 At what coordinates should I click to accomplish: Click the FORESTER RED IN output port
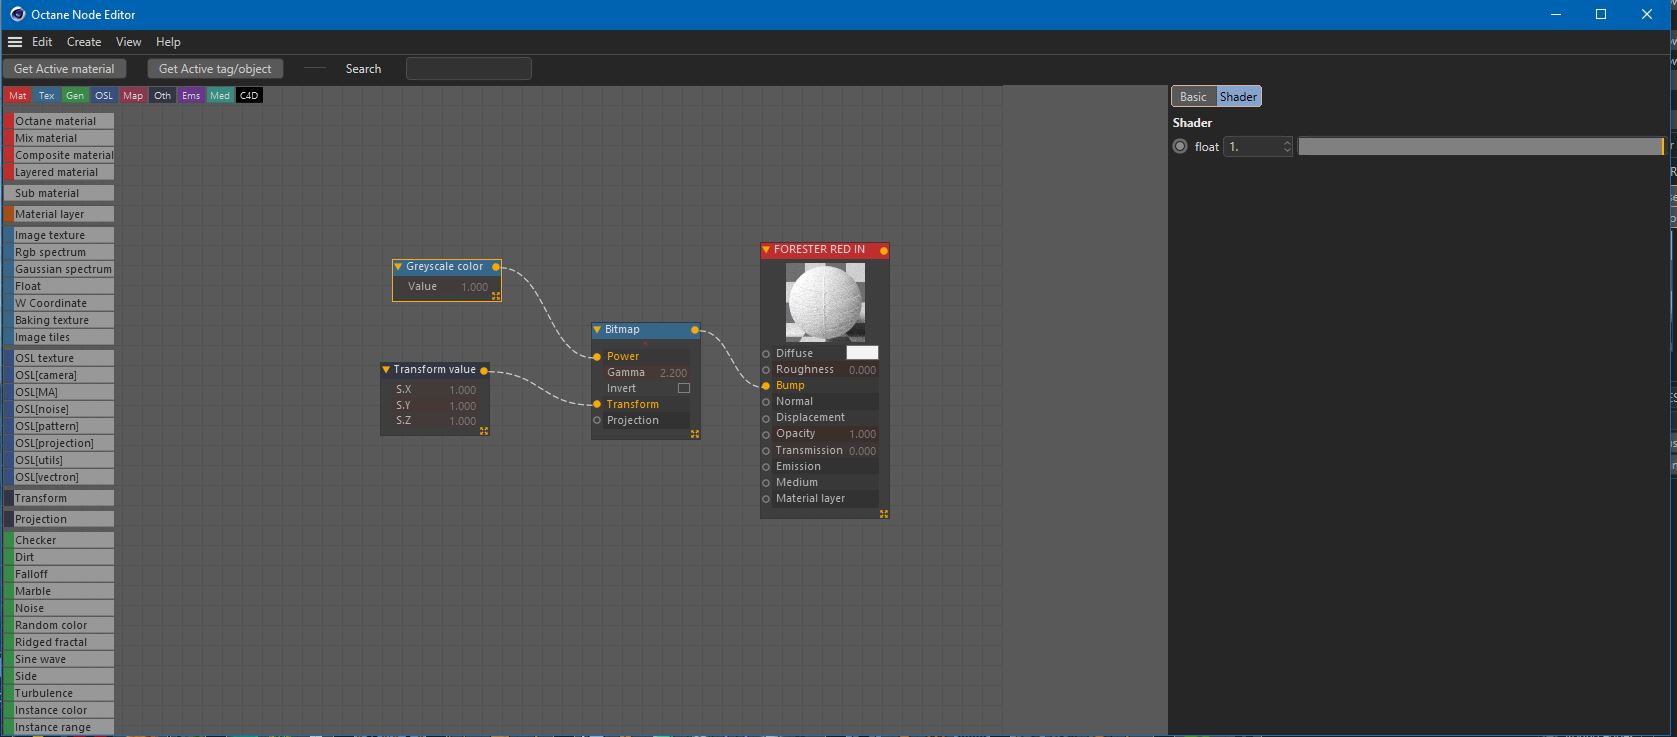click(x=884, y=250)
